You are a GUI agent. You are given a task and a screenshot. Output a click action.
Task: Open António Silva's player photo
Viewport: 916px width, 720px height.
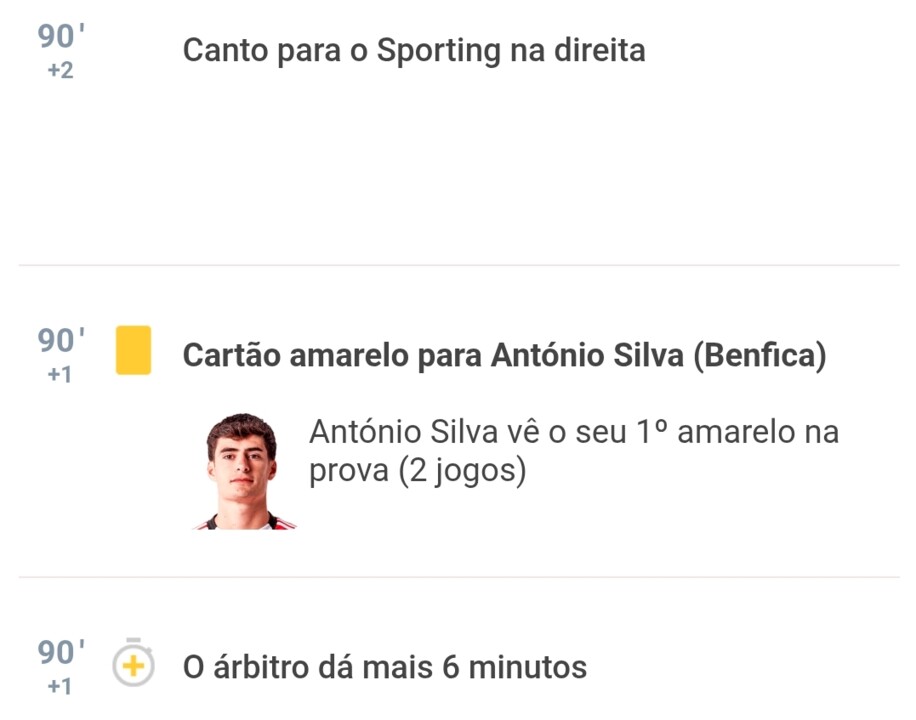click(242, 470)
